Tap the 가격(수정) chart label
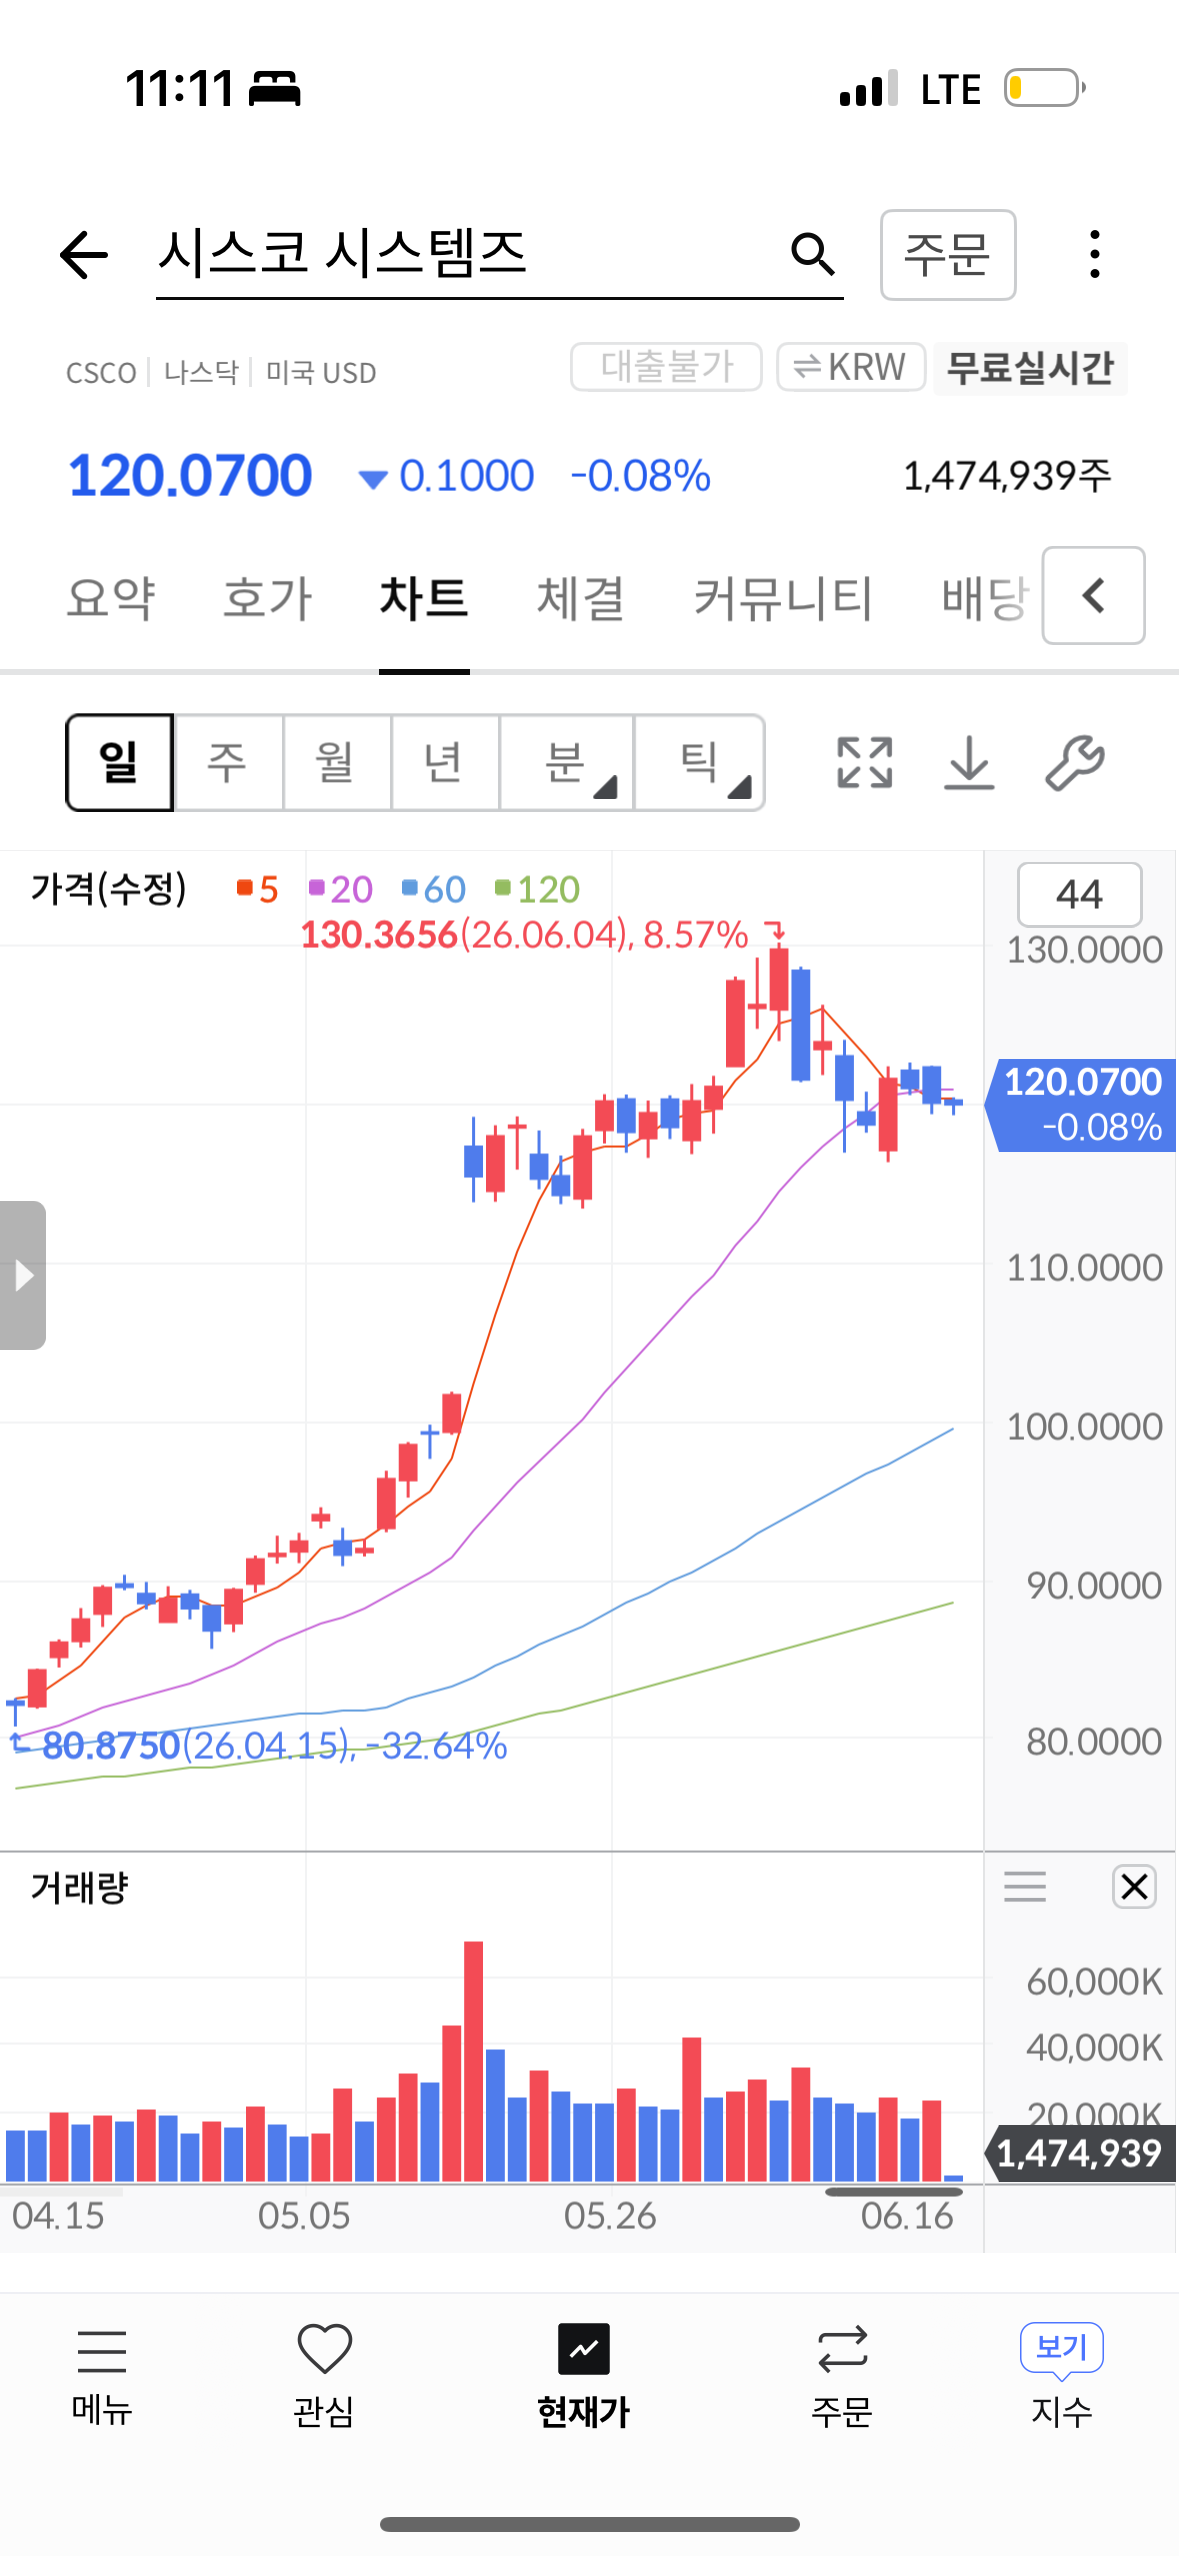 point(108,888)
